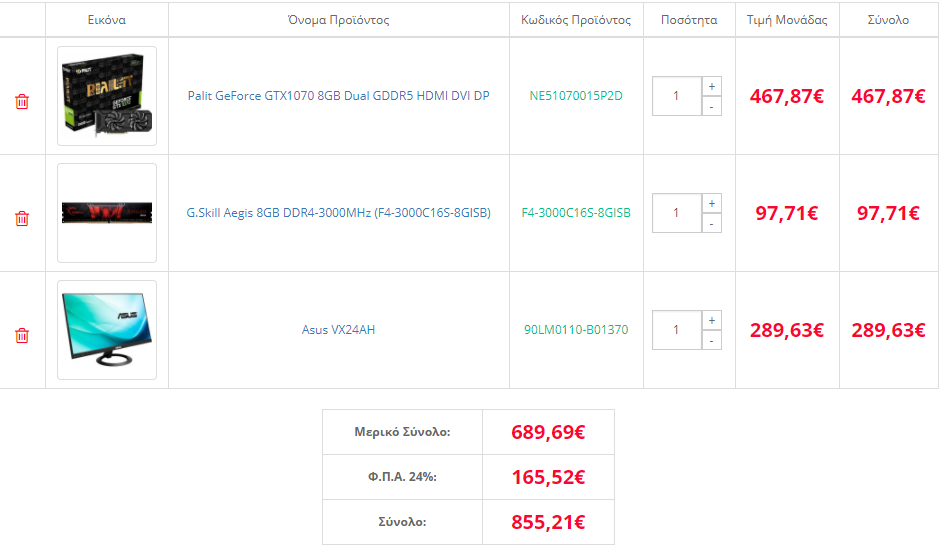The height and width of the screenshot is (546, 942).
Task: Open Asus VX24AH monitor thumbnail
Action: click(107, 330)
